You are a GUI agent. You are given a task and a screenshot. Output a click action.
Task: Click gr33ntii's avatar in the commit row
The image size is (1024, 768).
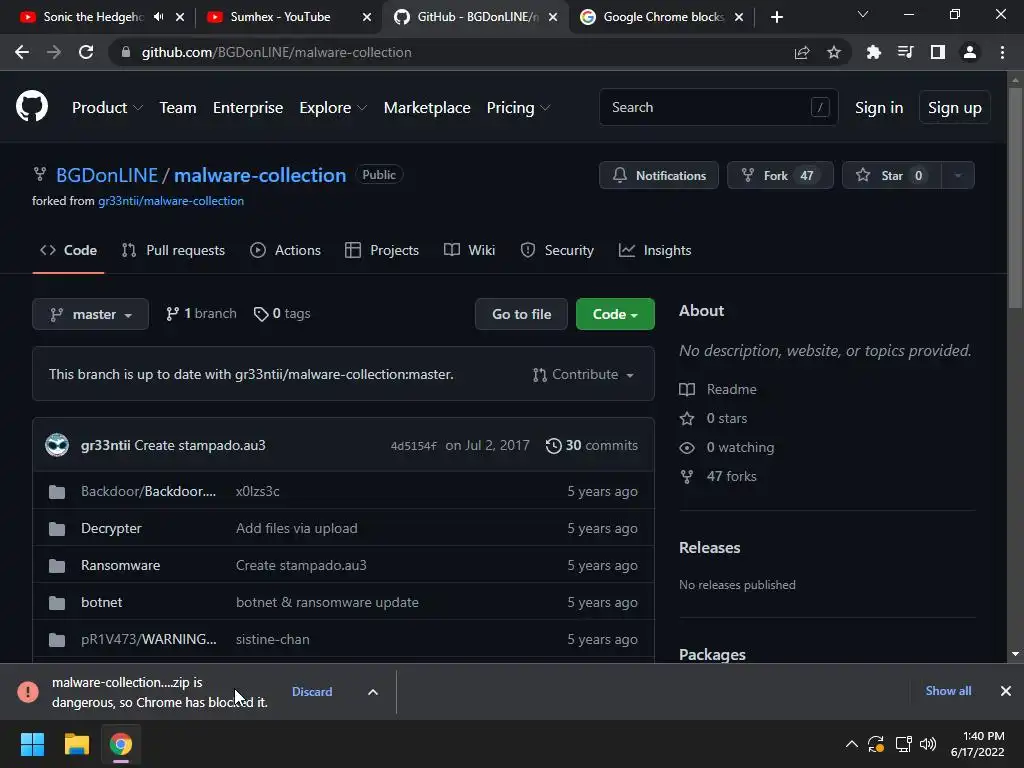pos(57,445)
